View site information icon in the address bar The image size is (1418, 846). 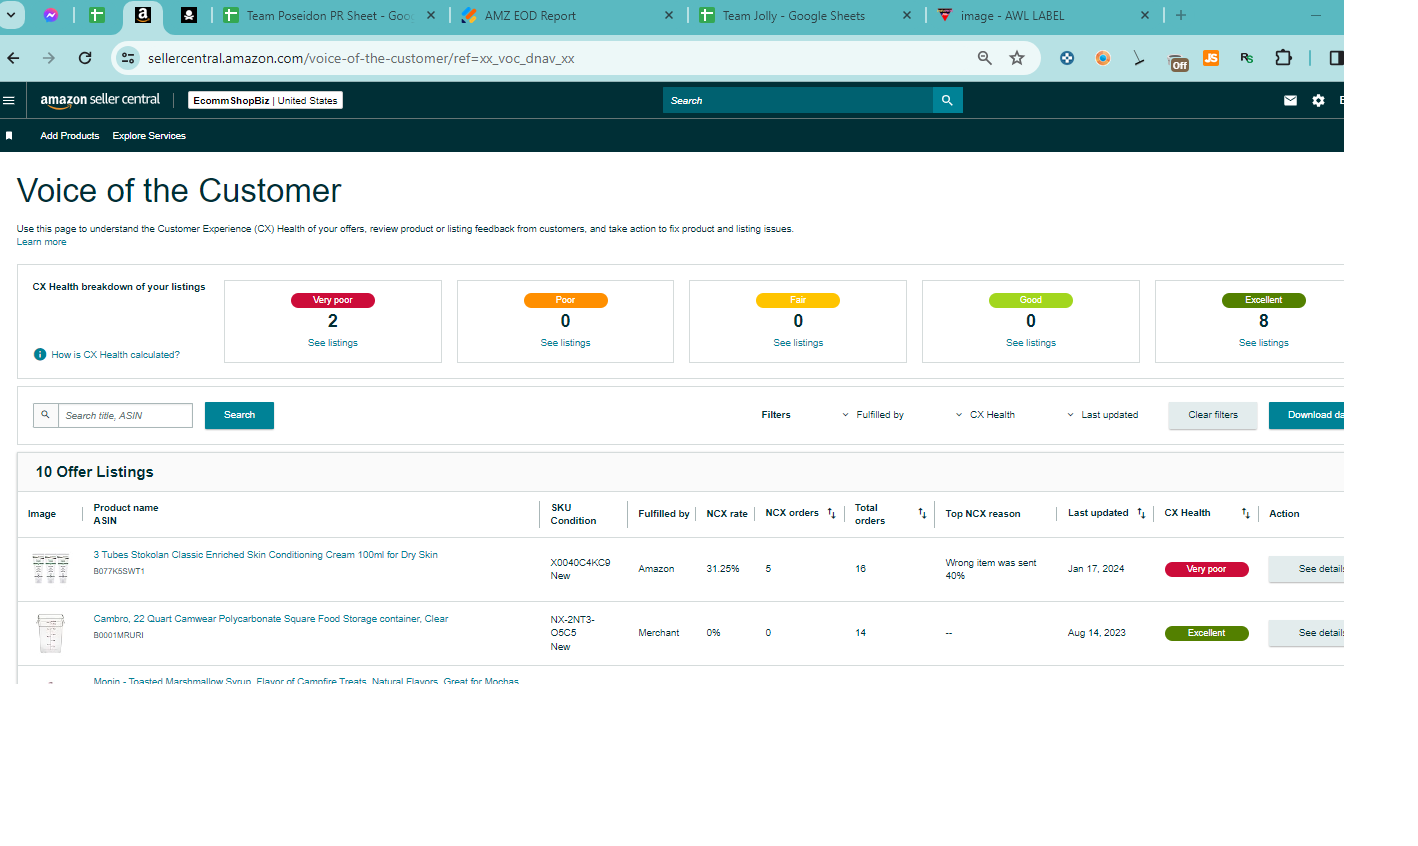[x=128, y=58]
